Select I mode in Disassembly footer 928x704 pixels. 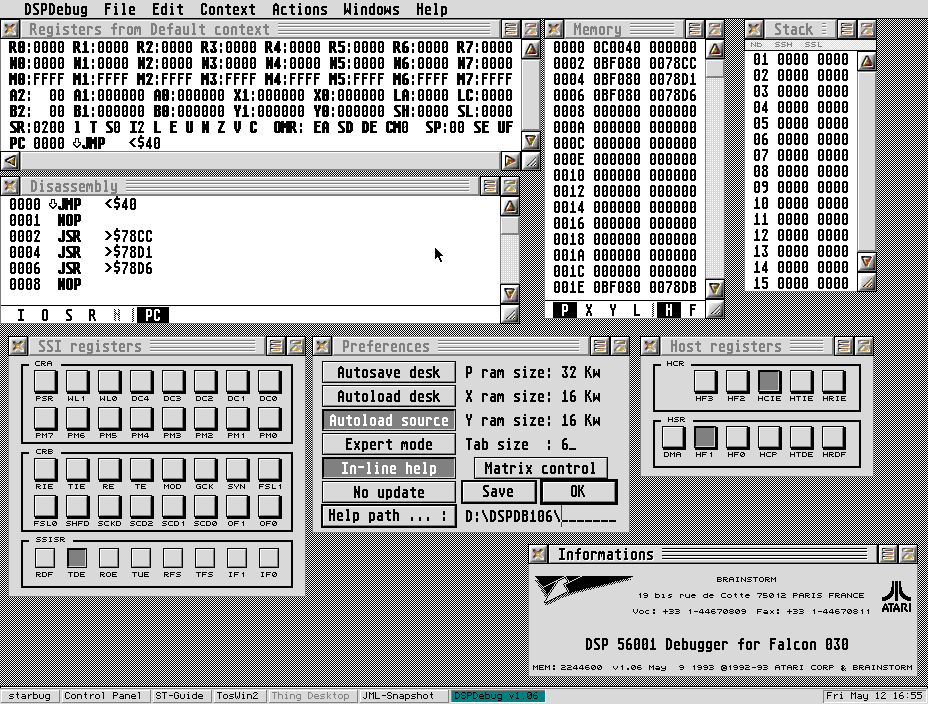(x=21, y=315)
